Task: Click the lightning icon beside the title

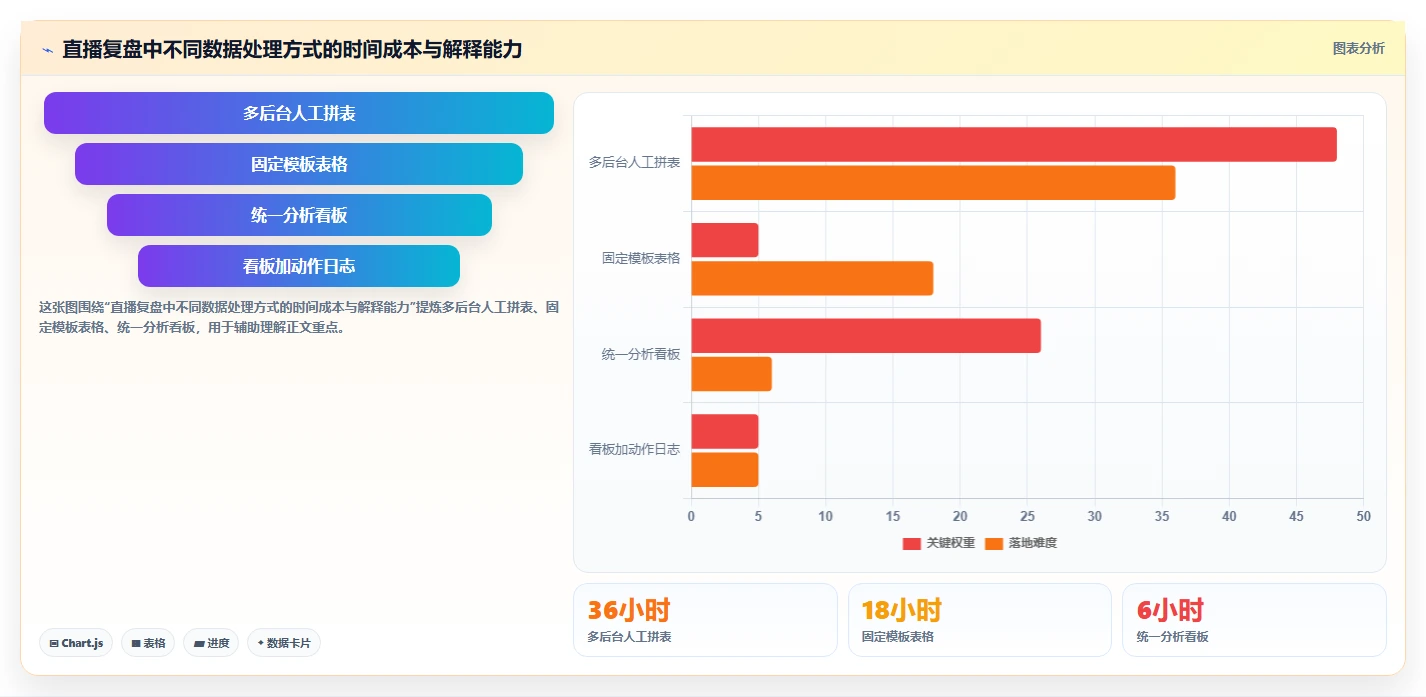Action: [47, 50]
